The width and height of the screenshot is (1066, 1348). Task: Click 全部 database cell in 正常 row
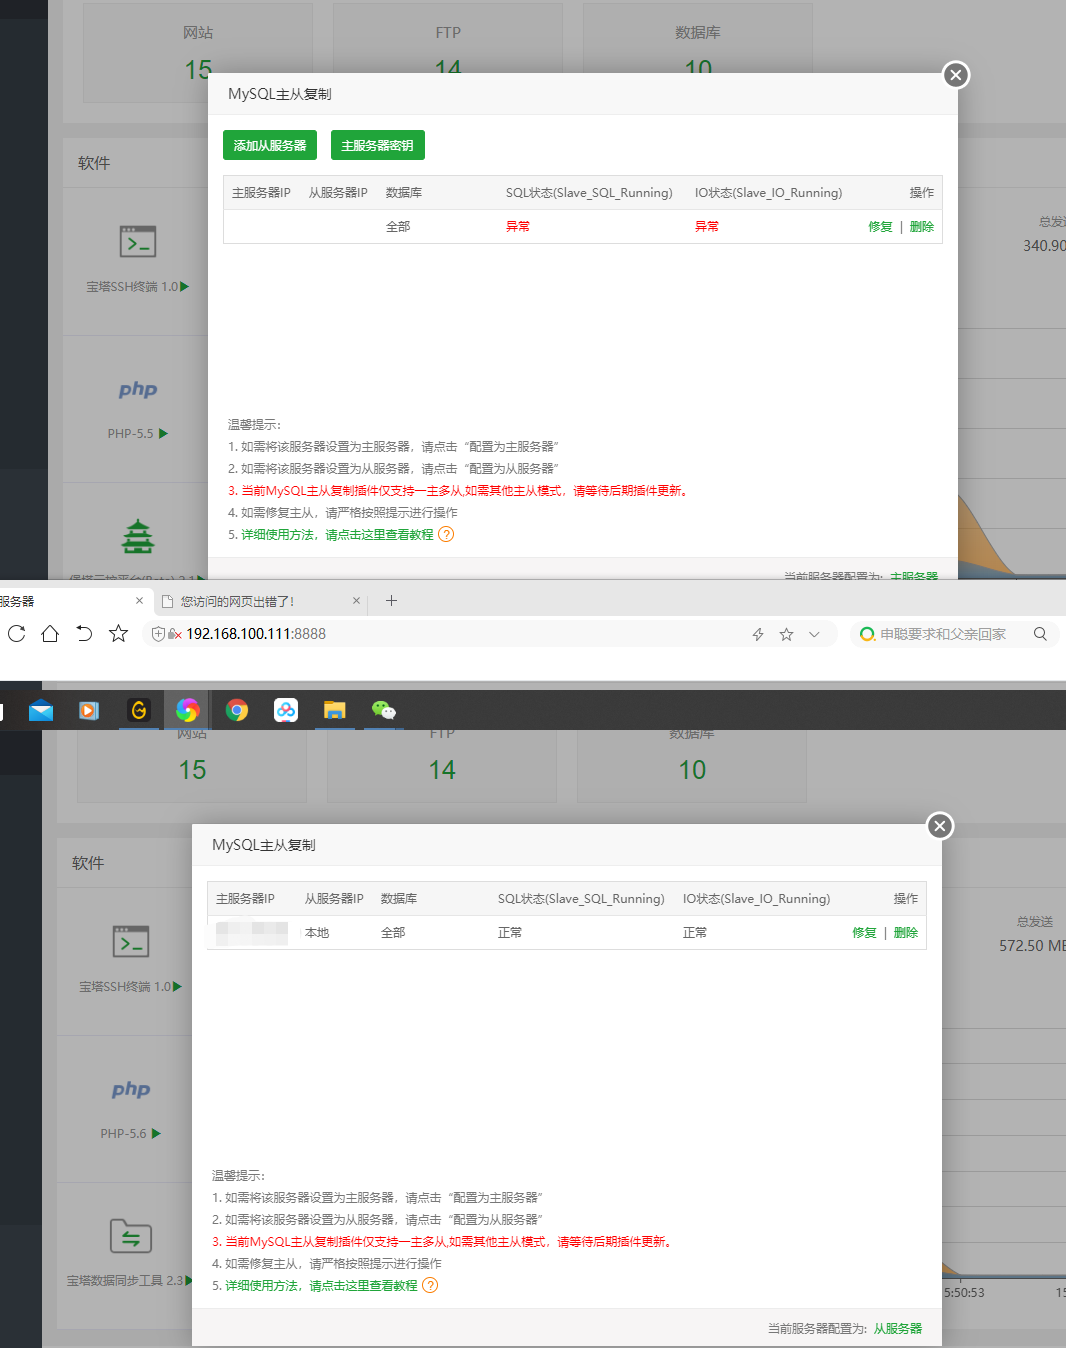[x=393, y=933]
